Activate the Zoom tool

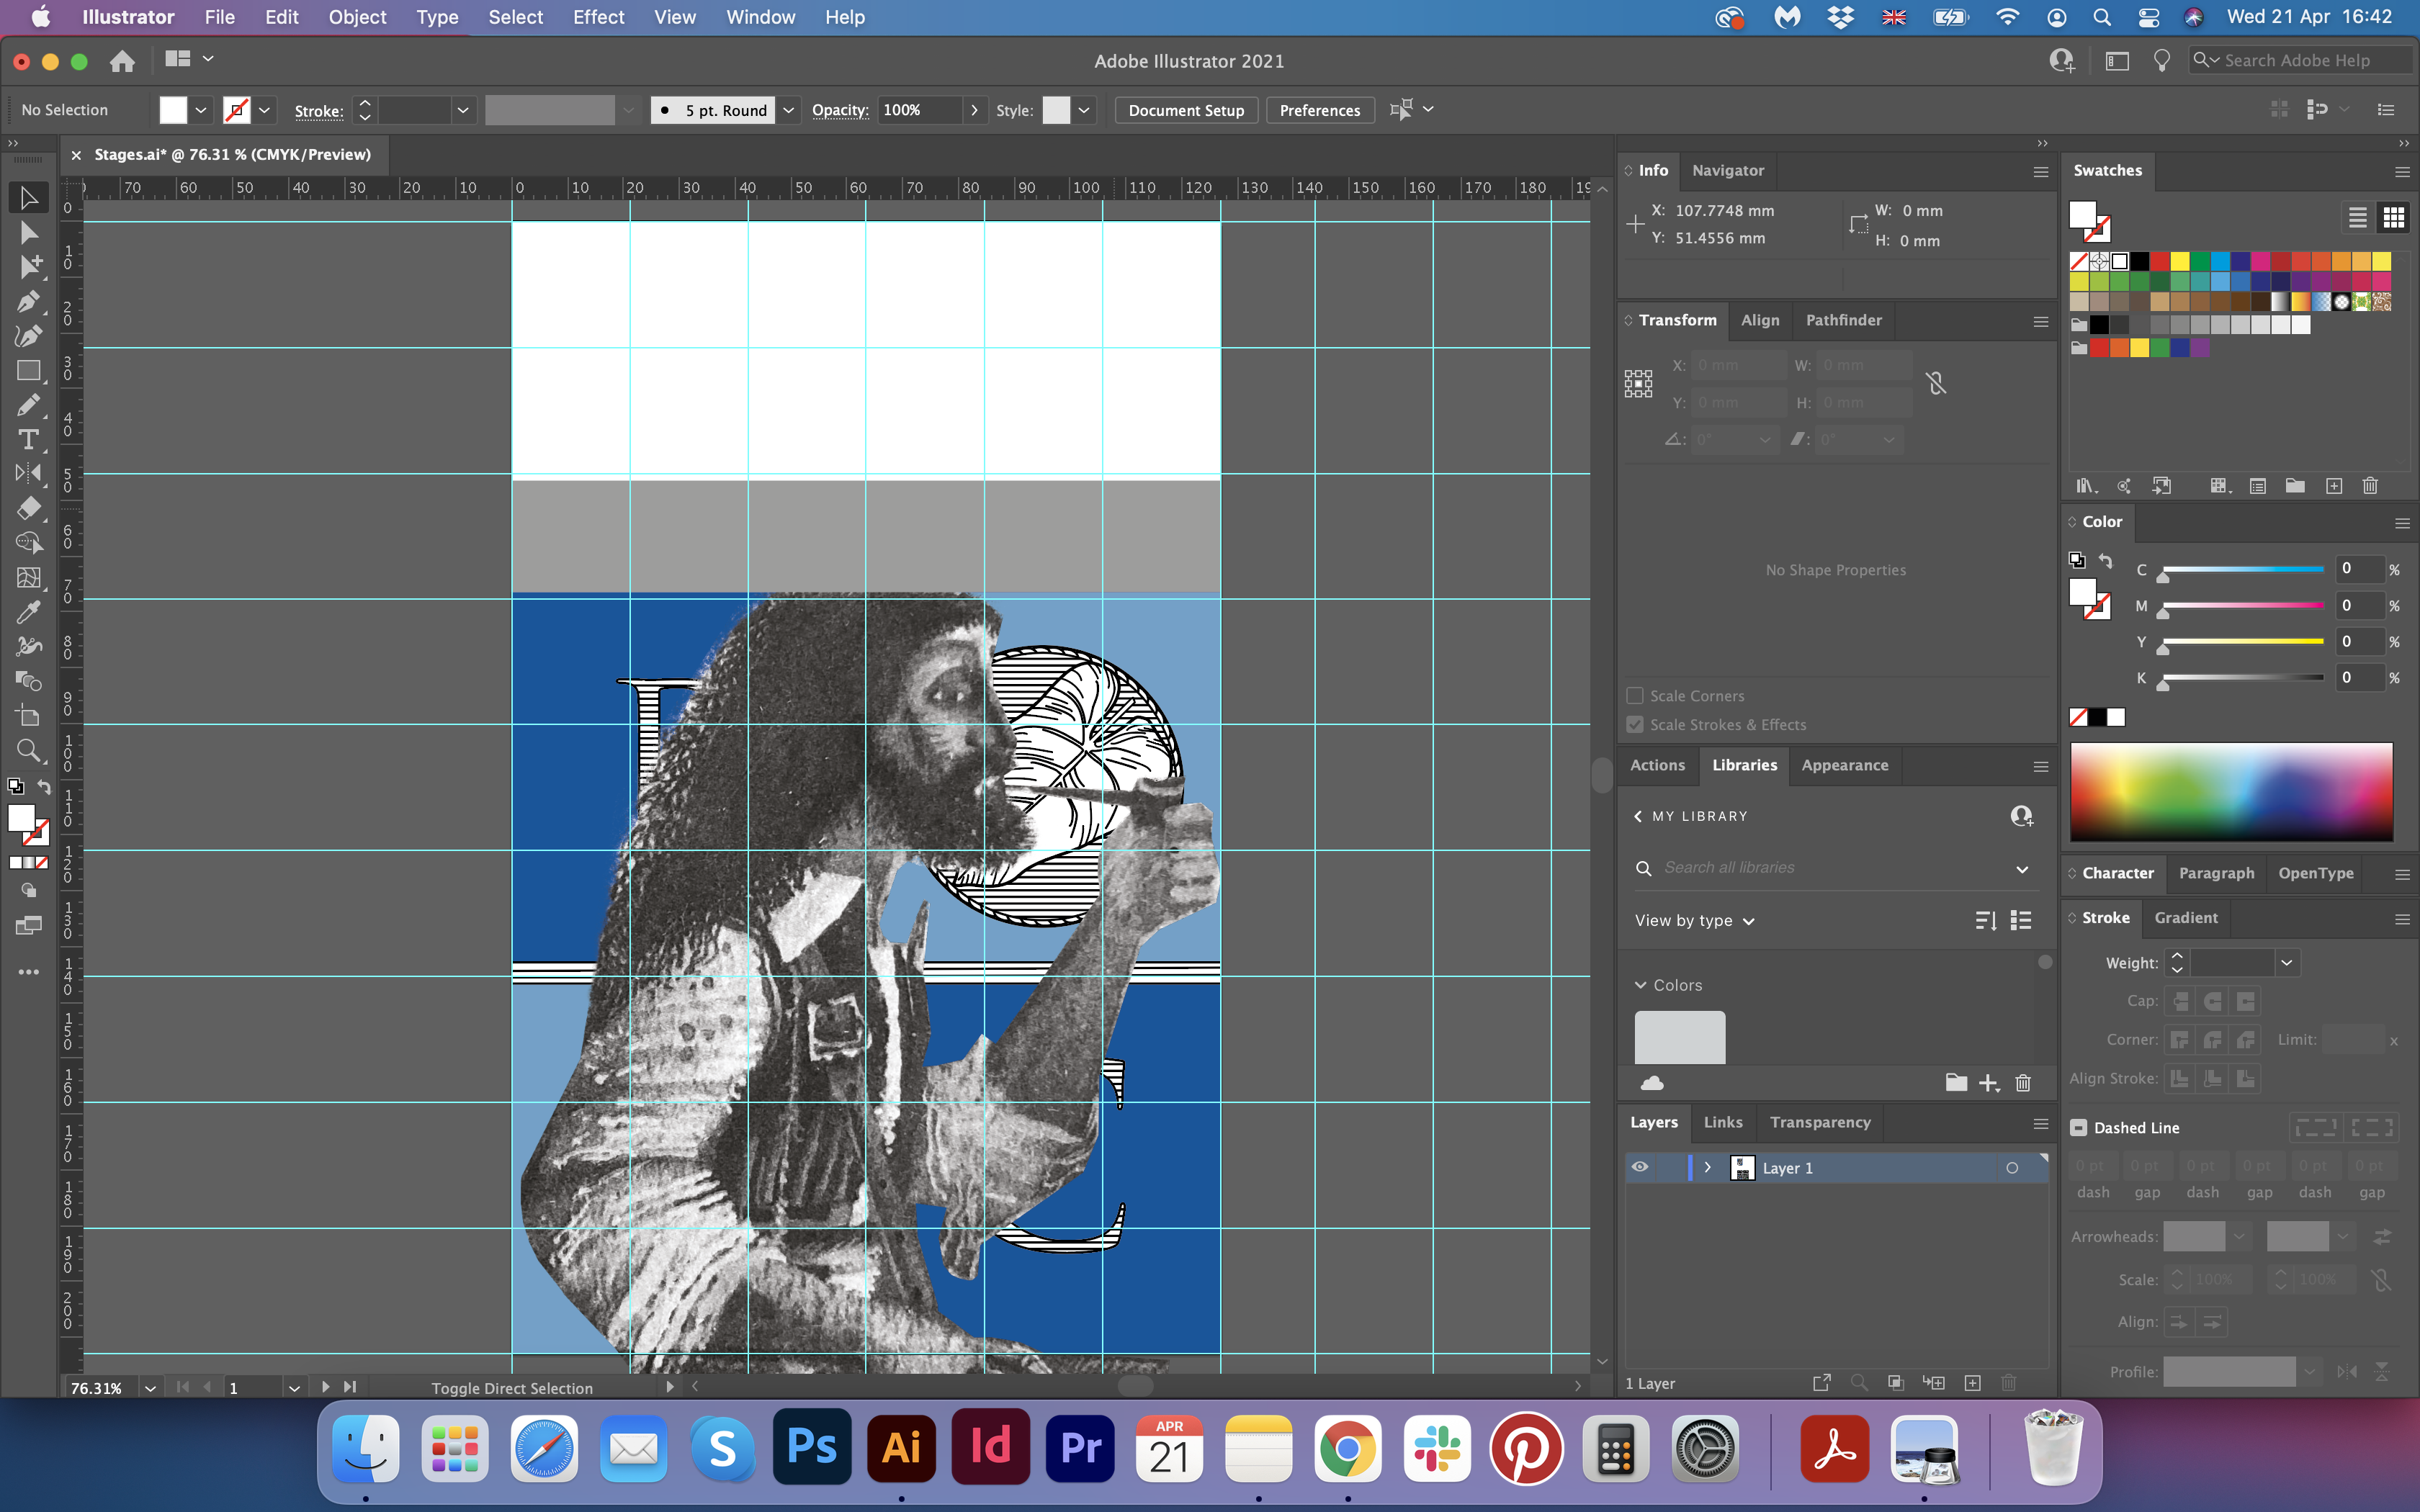click(28, 750)
